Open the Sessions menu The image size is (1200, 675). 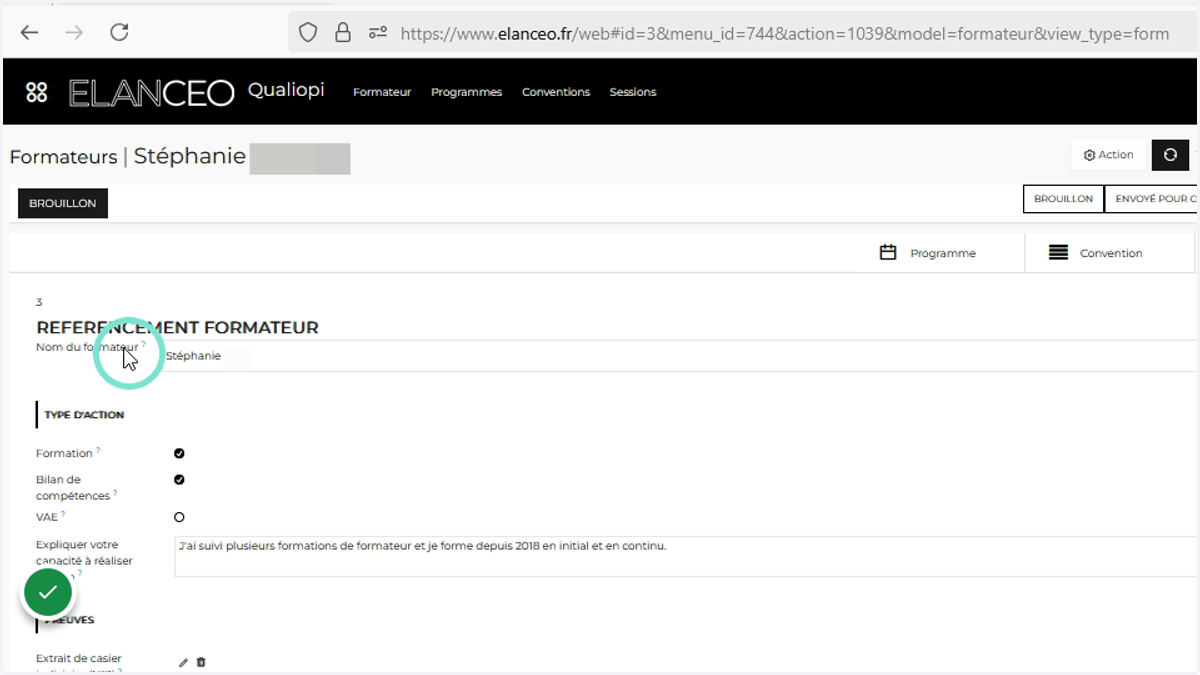coord(633,92)
